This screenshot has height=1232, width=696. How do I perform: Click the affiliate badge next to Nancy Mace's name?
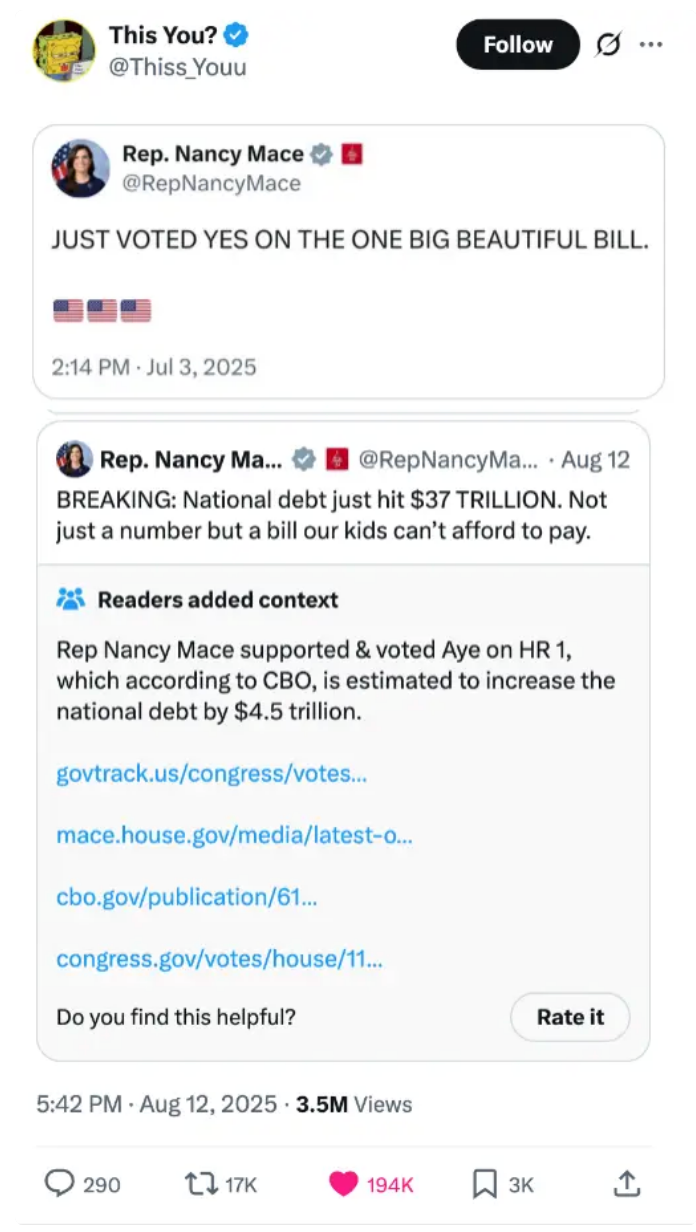pos(351,154)
